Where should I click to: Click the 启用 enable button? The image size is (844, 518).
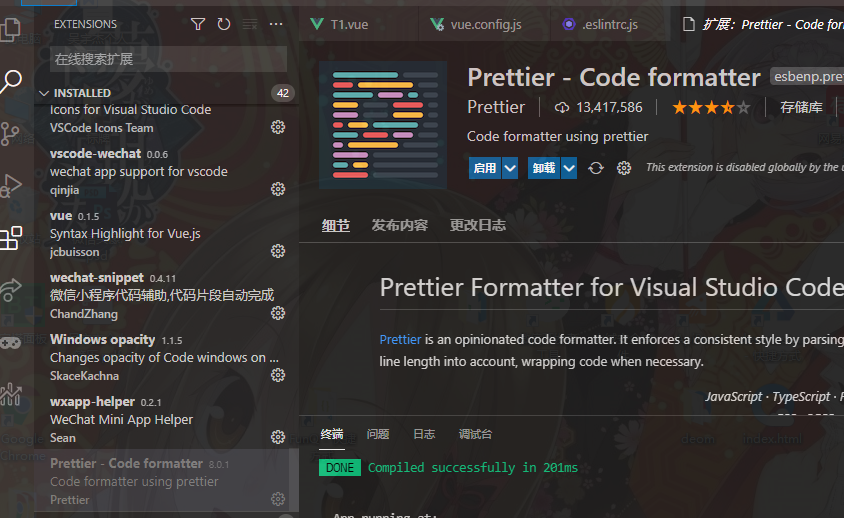pyautogui.click(x=485, y=168)
